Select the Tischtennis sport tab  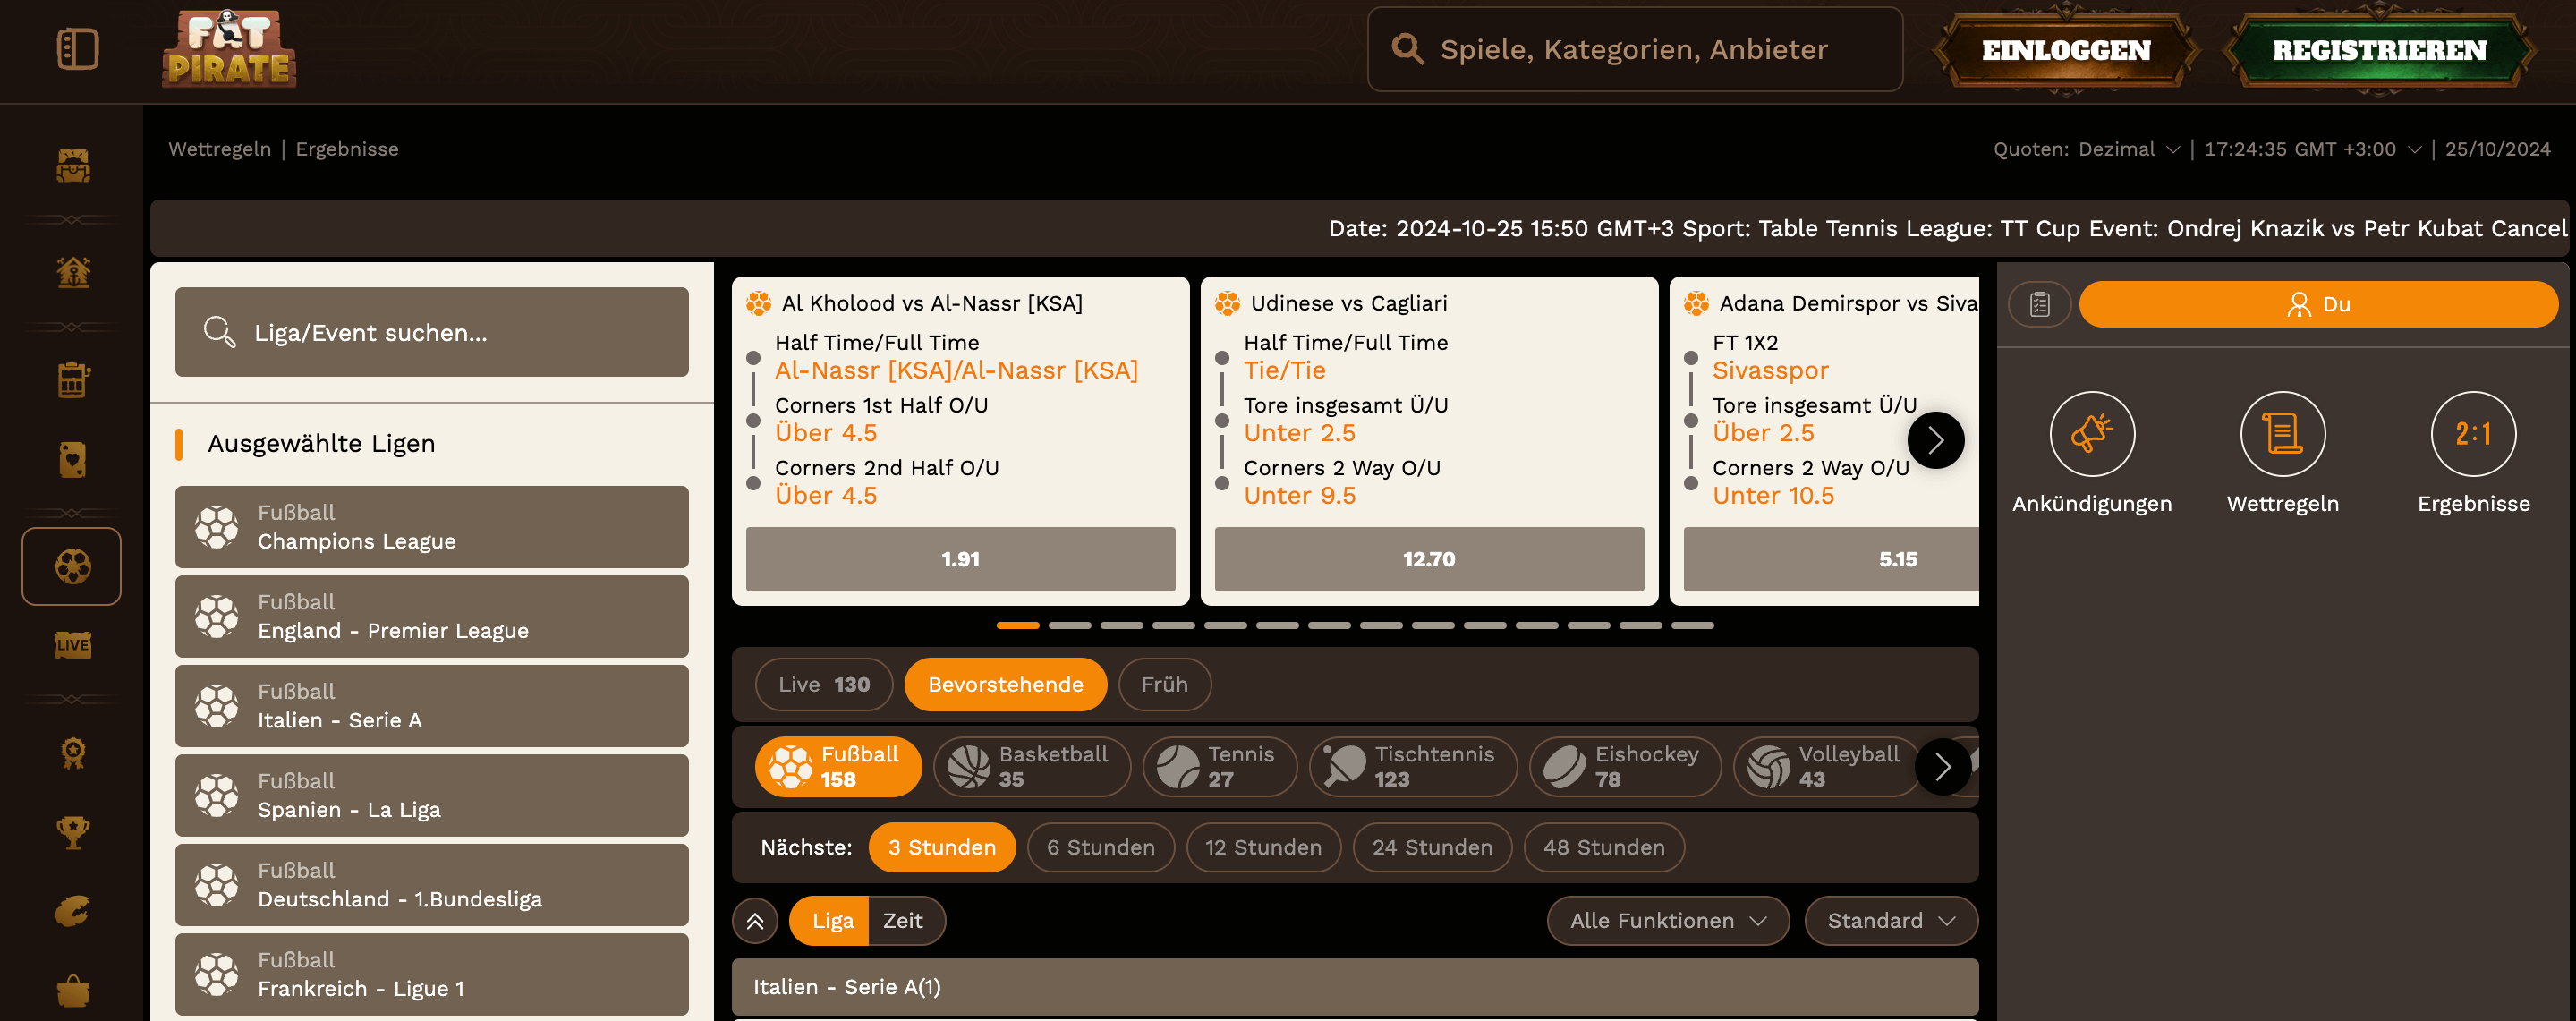[1412, 767]
